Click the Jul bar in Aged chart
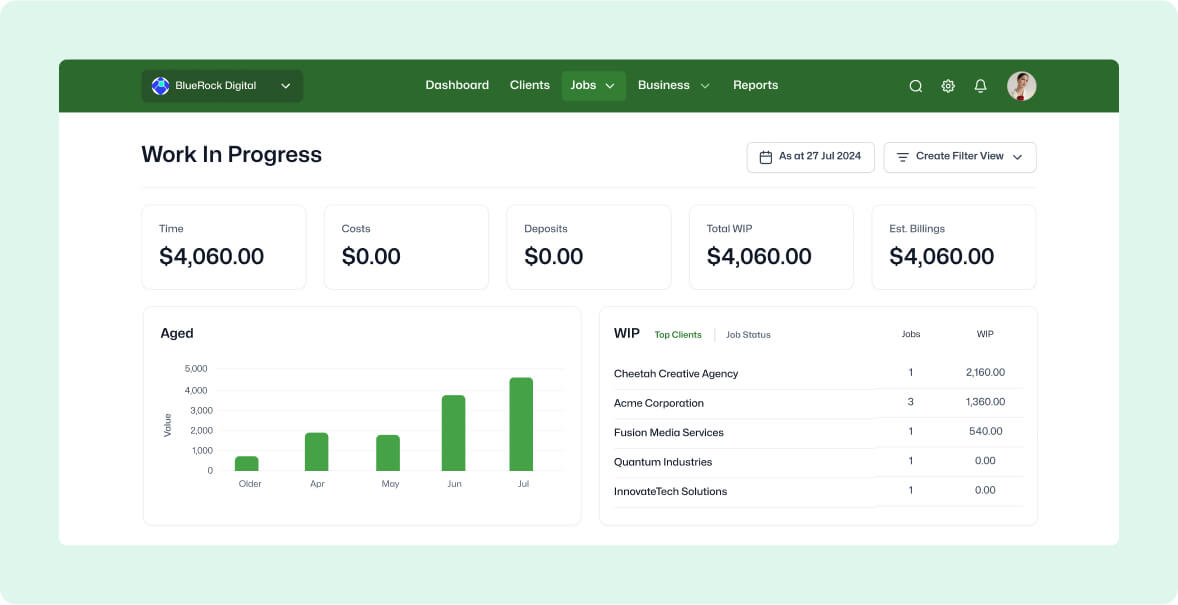The height and width of the screenshot is (605, 1178). click(521, 424)
